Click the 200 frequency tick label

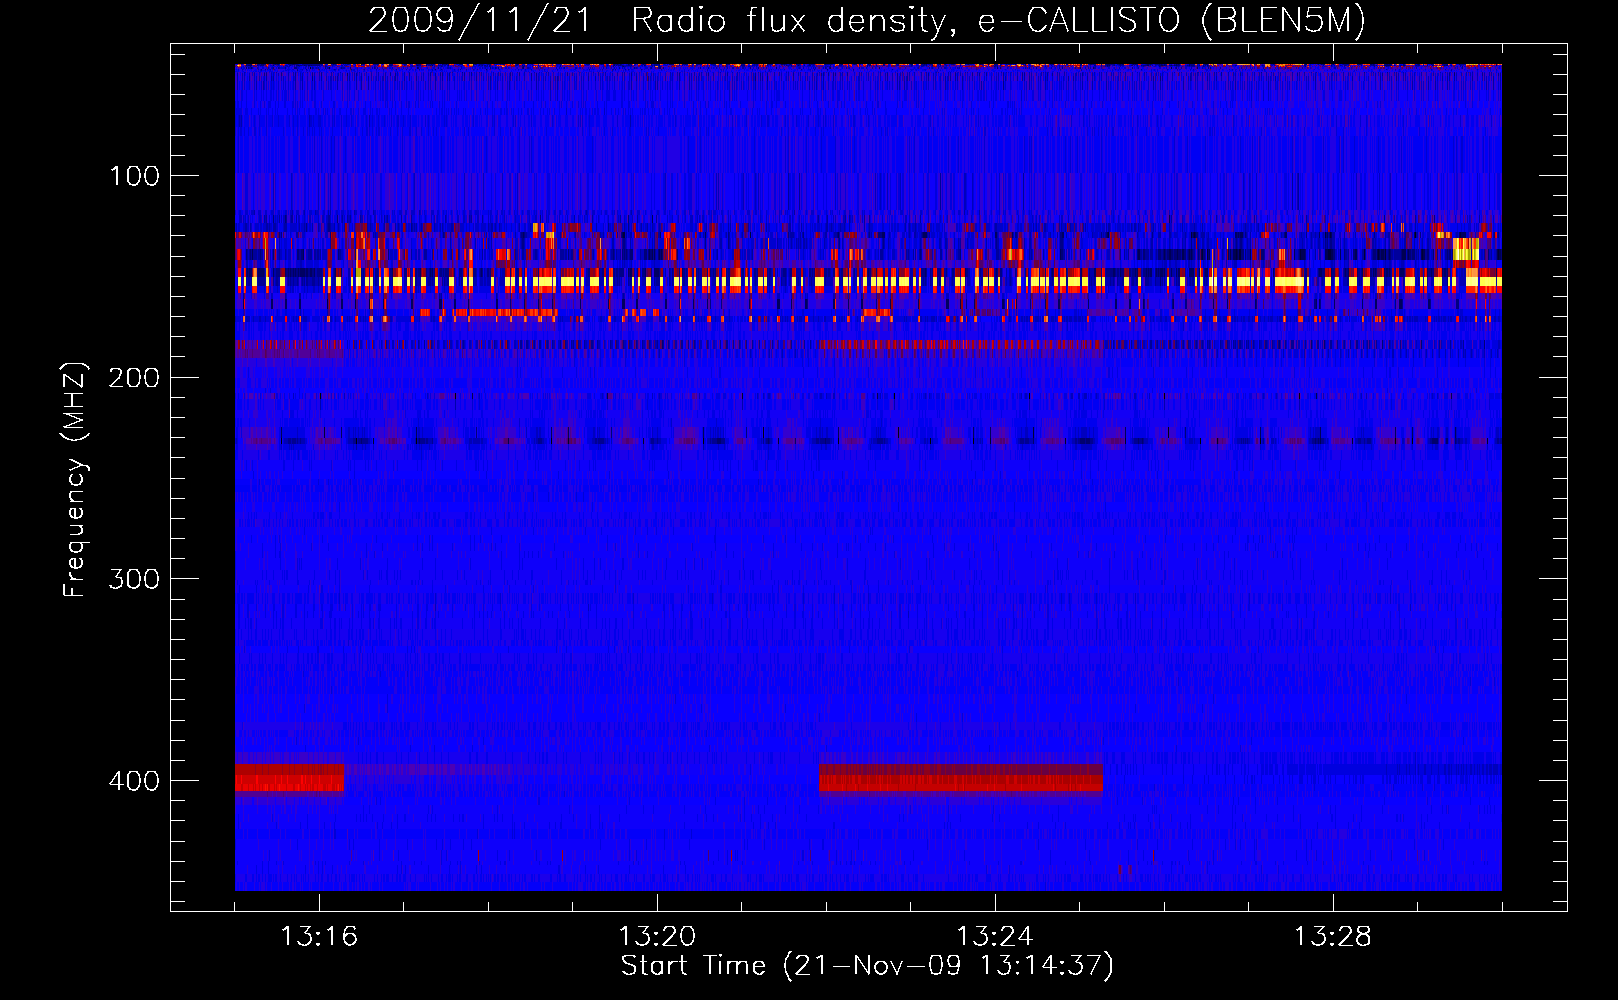[x=134, y=378]
